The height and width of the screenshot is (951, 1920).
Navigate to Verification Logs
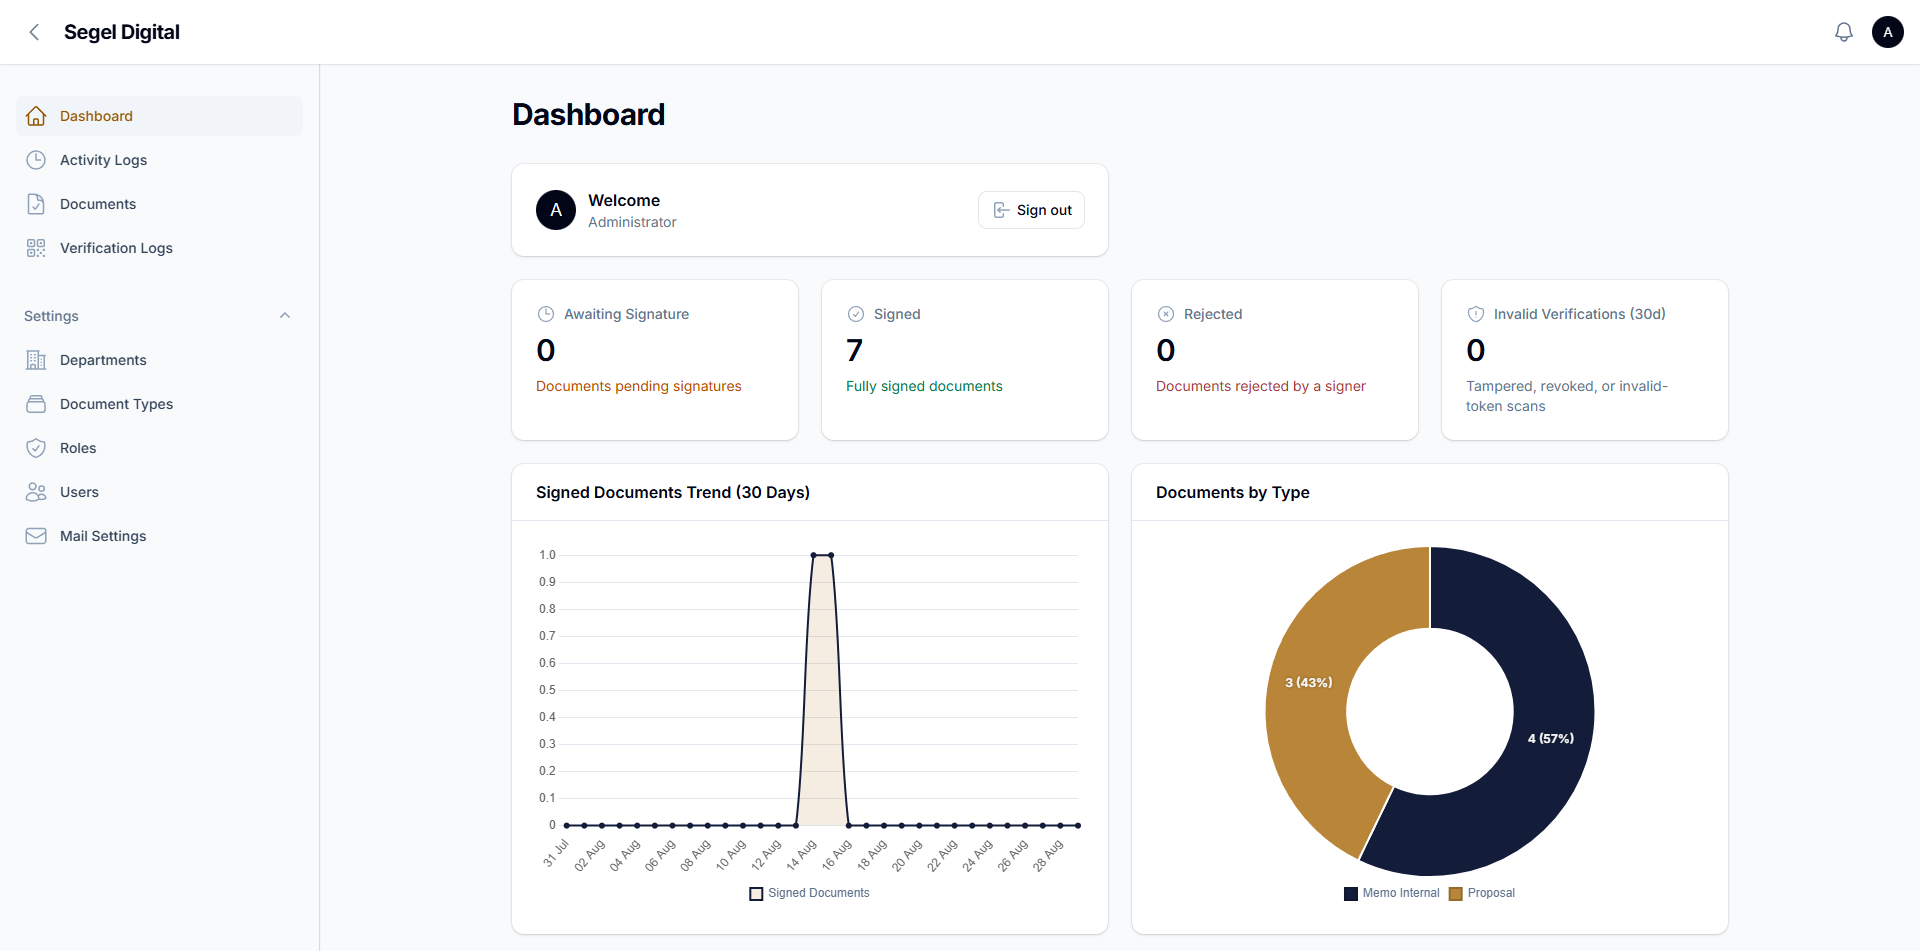(x=160, y=248)
